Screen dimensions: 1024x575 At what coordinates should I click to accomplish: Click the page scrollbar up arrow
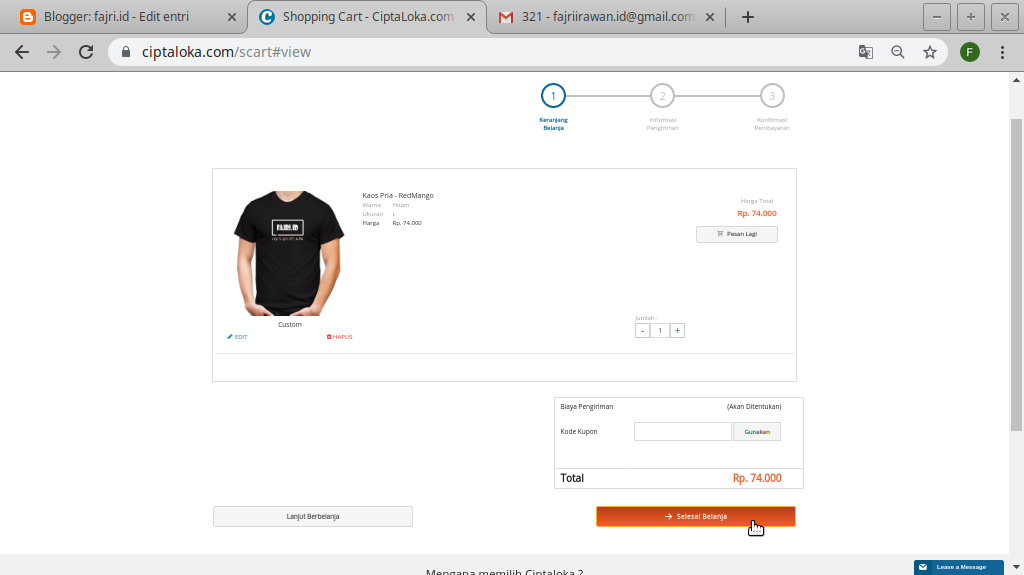click(1016, 80)
